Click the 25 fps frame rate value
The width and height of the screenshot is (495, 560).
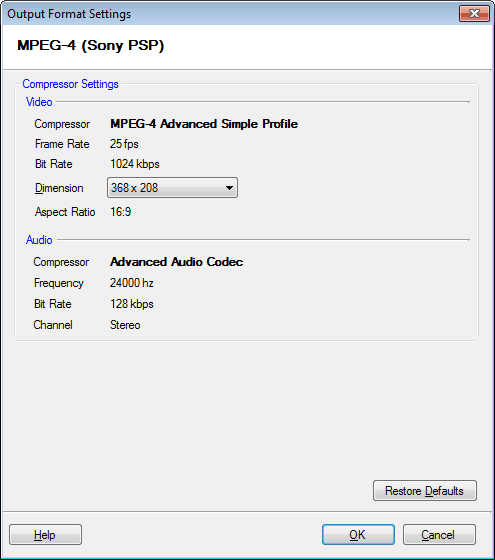coord(124,144)
